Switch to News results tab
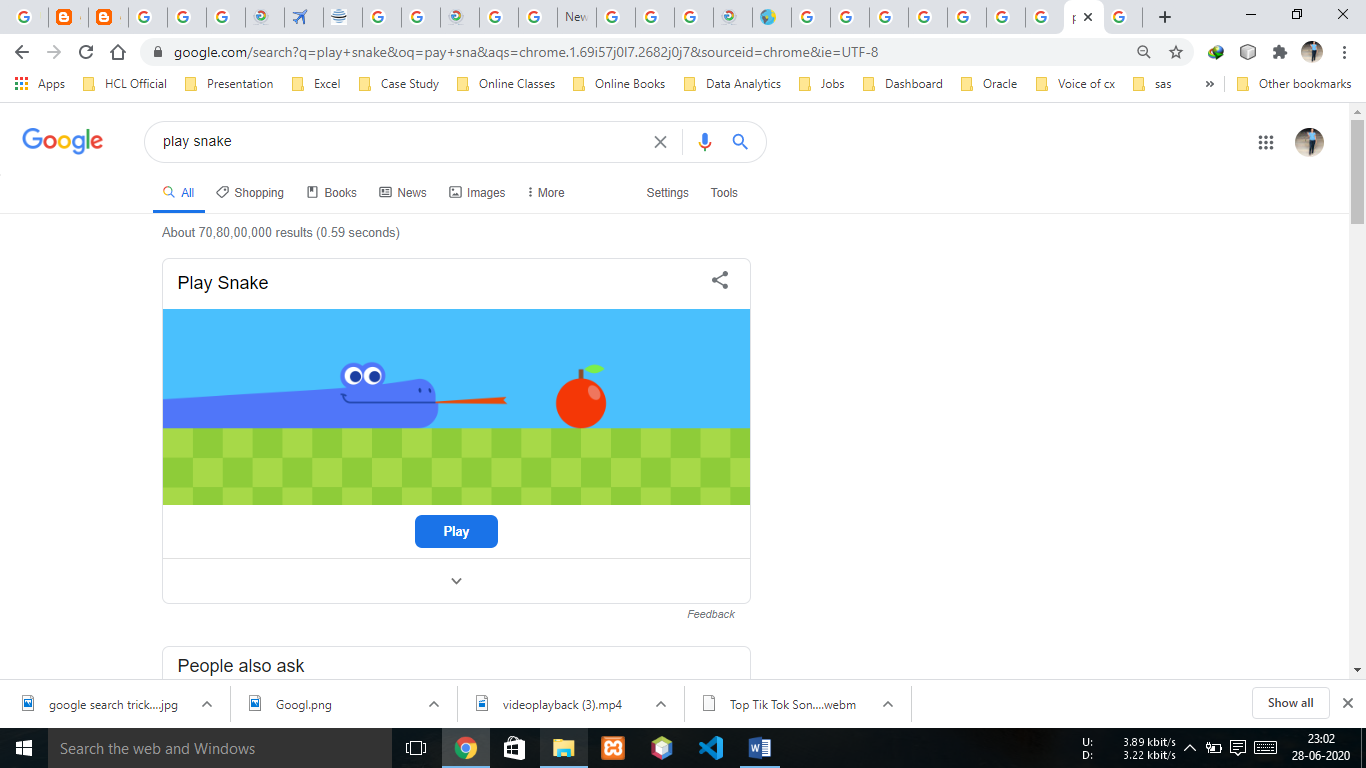The height and width of the screenshot is (768, 1366). [x=403, y=192]
